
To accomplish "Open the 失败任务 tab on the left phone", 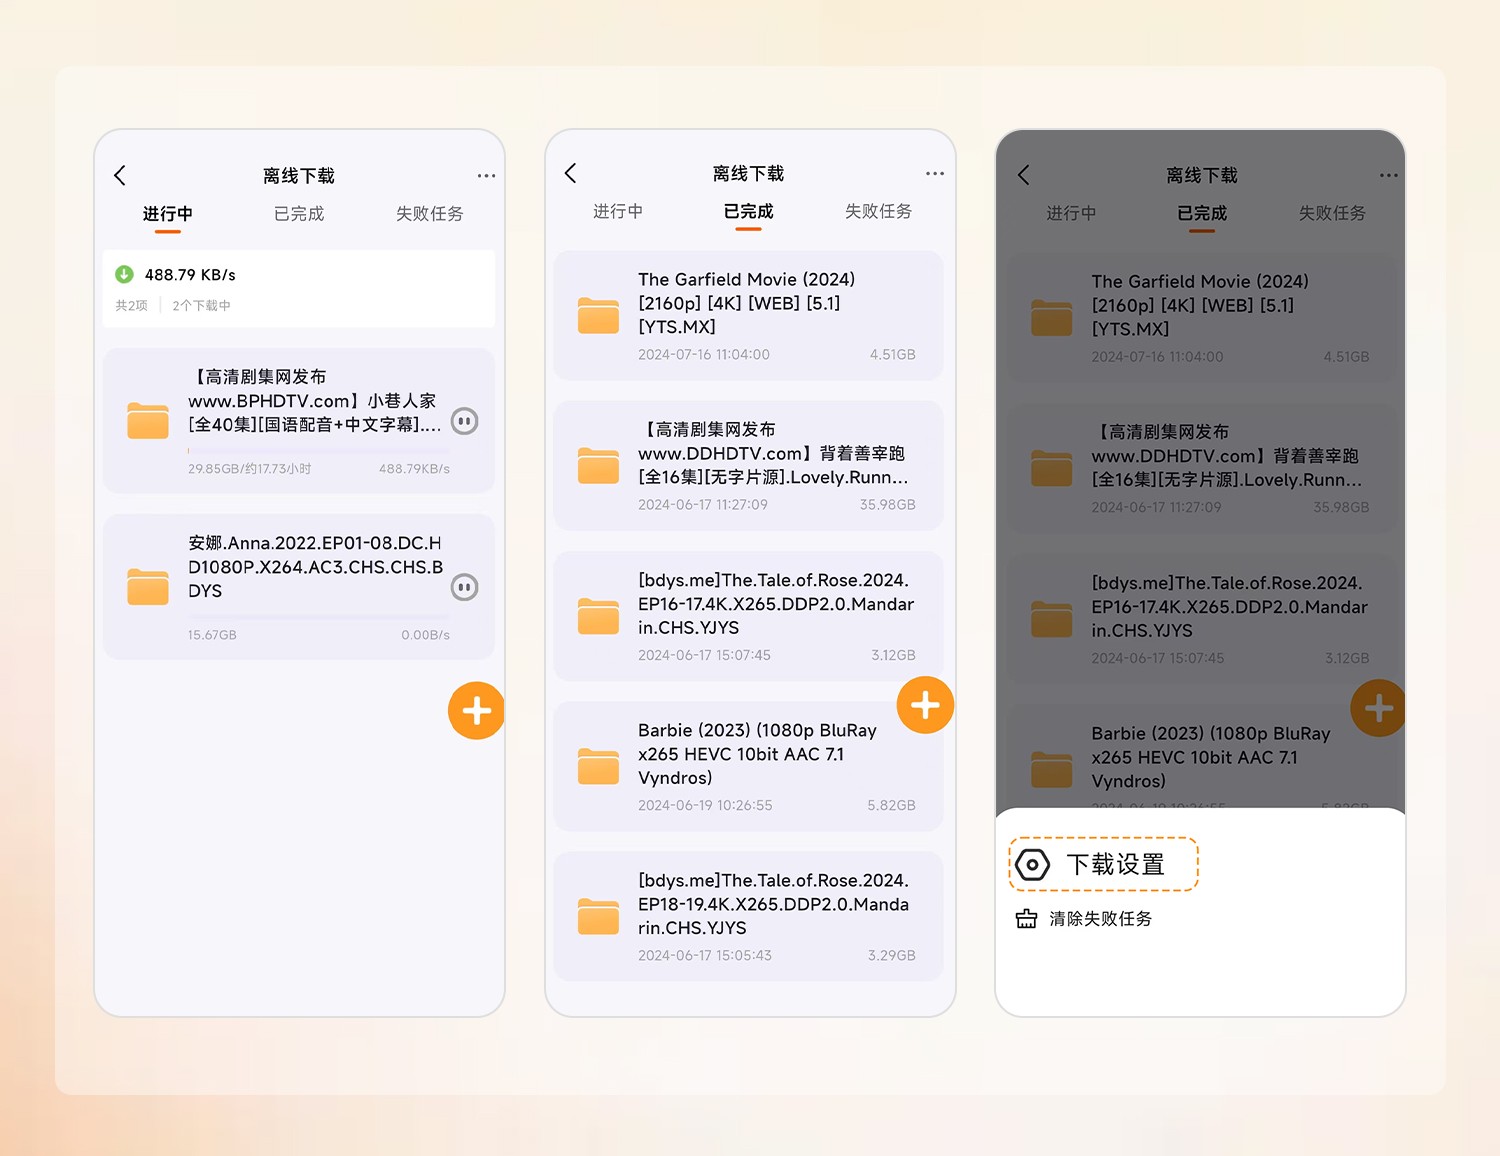I will [429, 214].
